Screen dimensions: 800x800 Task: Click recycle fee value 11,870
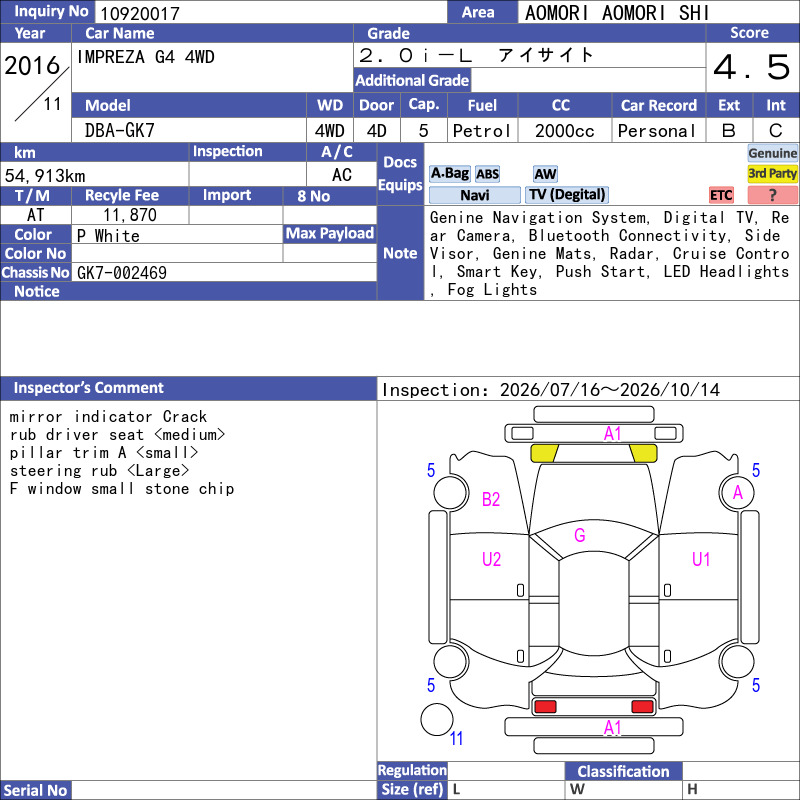[x=130, y=215]
